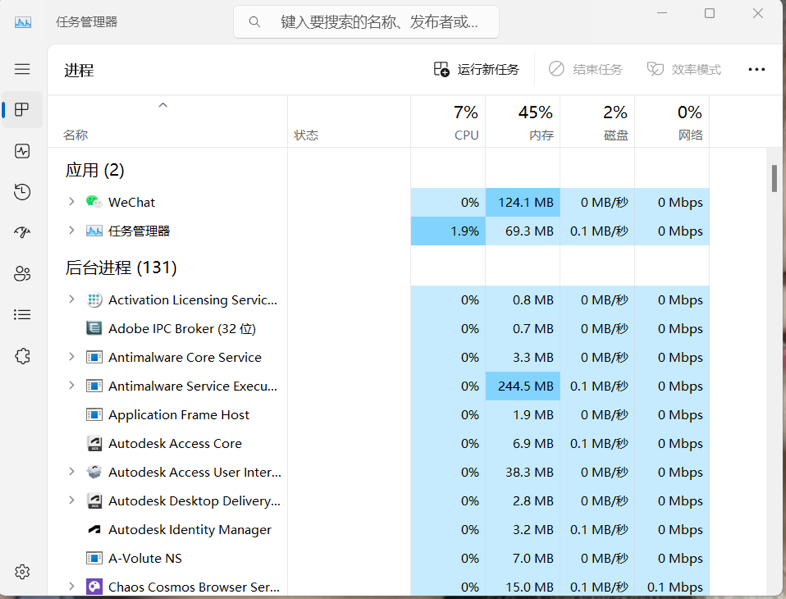Maximize the Task Manager window

(709, 13)
